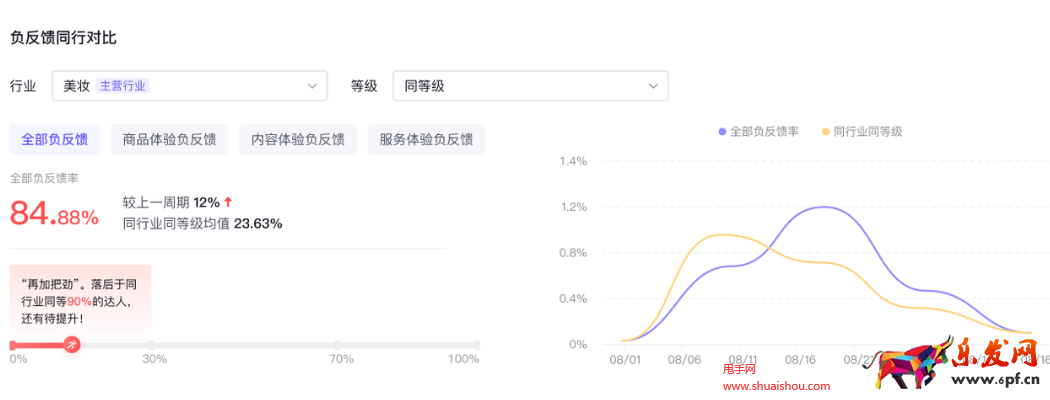
Task: Click the 再加把劲 tip card
Action: pos(80,302)
